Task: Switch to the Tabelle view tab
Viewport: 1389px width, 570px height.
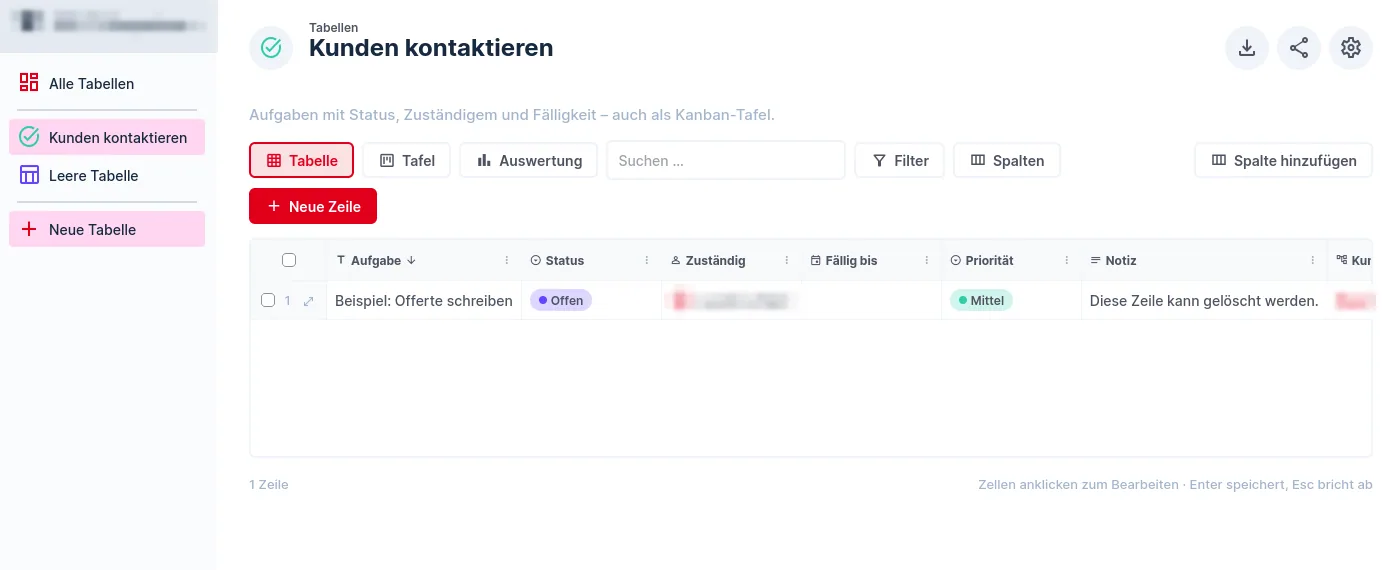Action: tap(301, 160)
